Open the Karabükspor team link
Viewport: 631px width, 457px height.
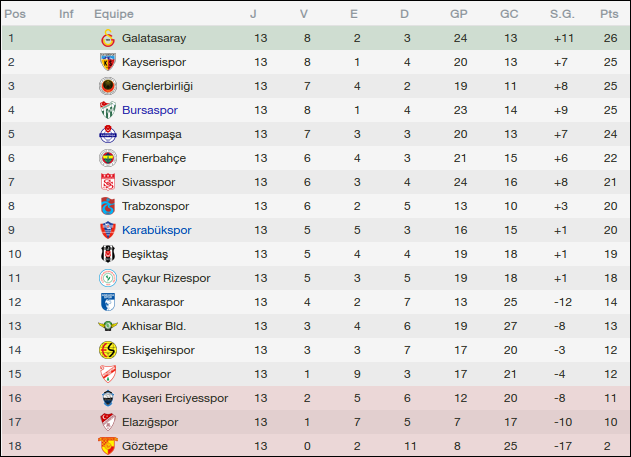click(156, 230)
